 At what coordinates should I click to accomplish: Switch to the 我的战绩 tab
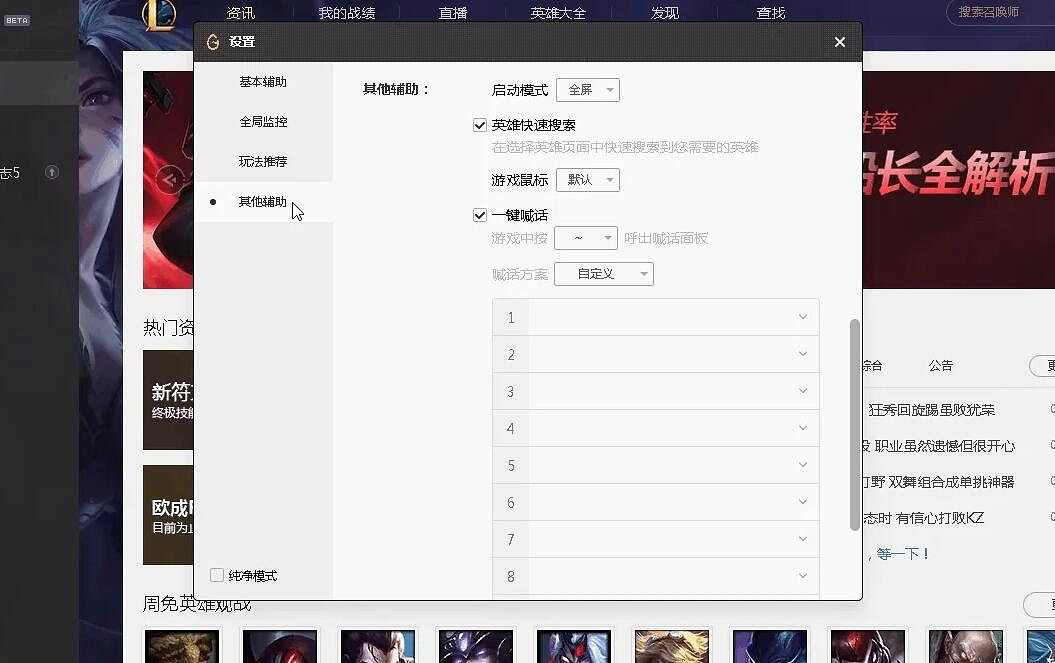point(348,13)
